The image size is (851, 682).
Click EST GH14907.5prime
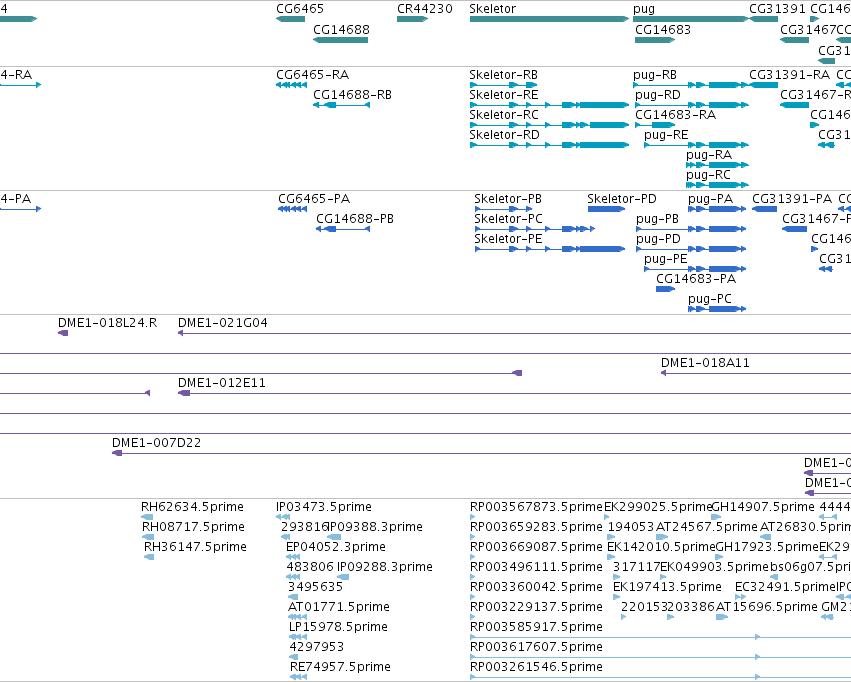(x=716, y=517)
